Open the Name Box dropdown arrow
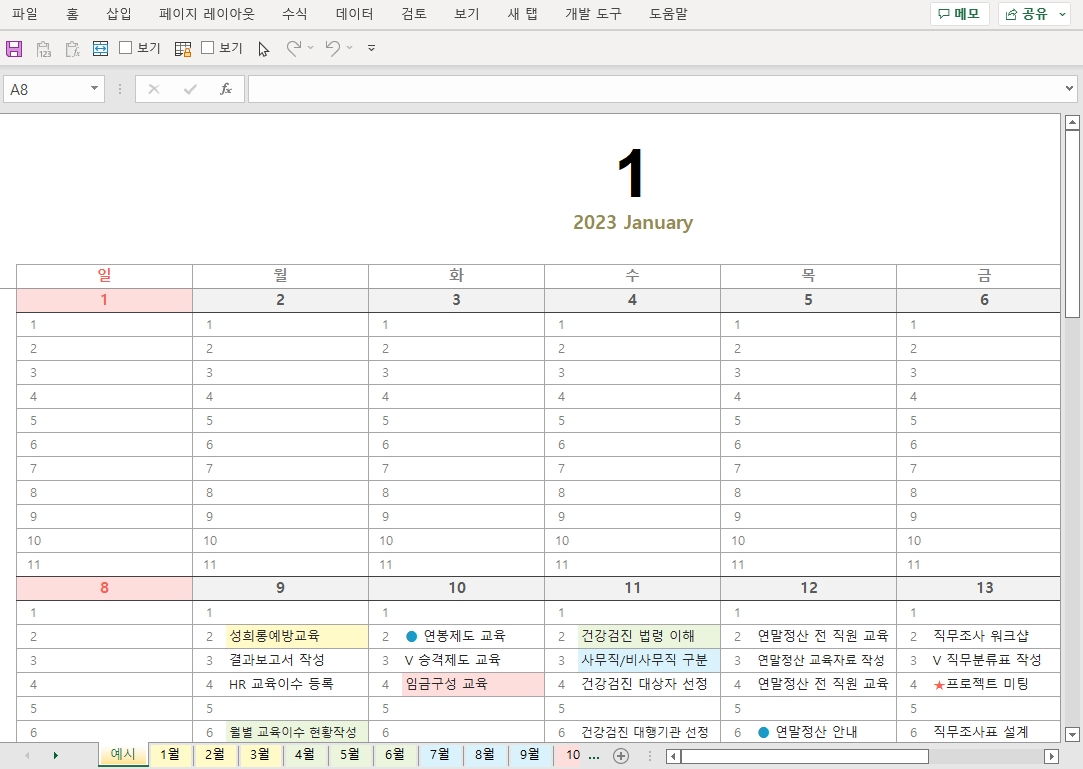The height and width of the screenshot is (769, 1083). pos(94,88)
